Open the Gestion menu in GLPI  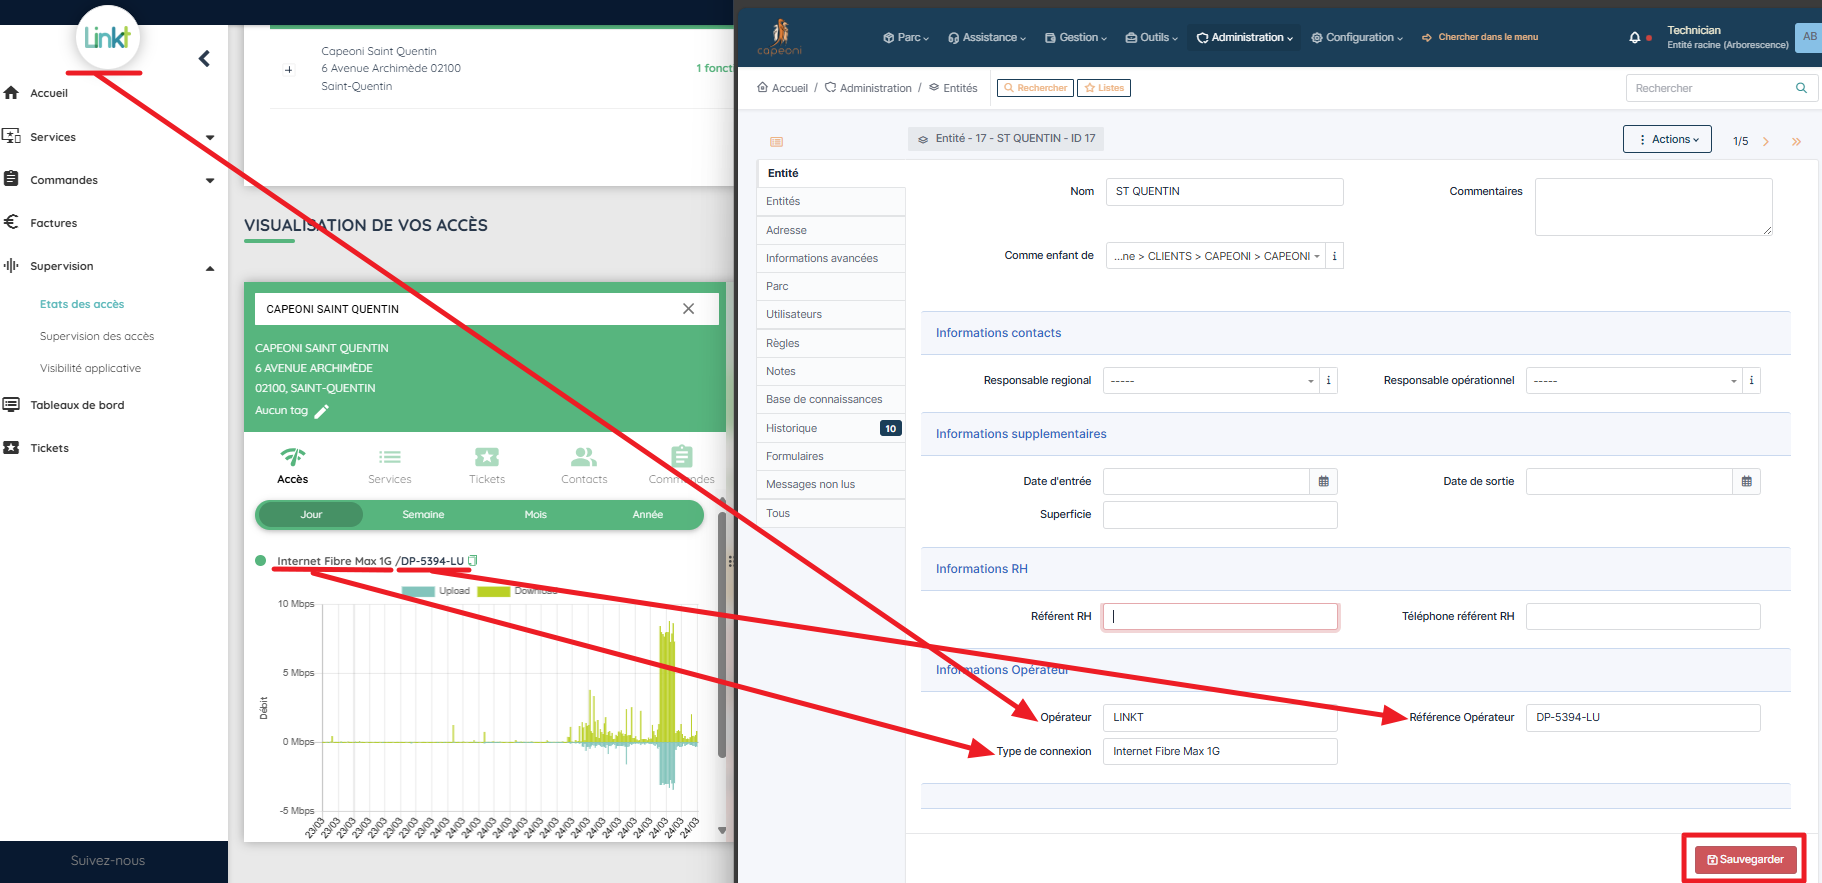(1075, 37)
